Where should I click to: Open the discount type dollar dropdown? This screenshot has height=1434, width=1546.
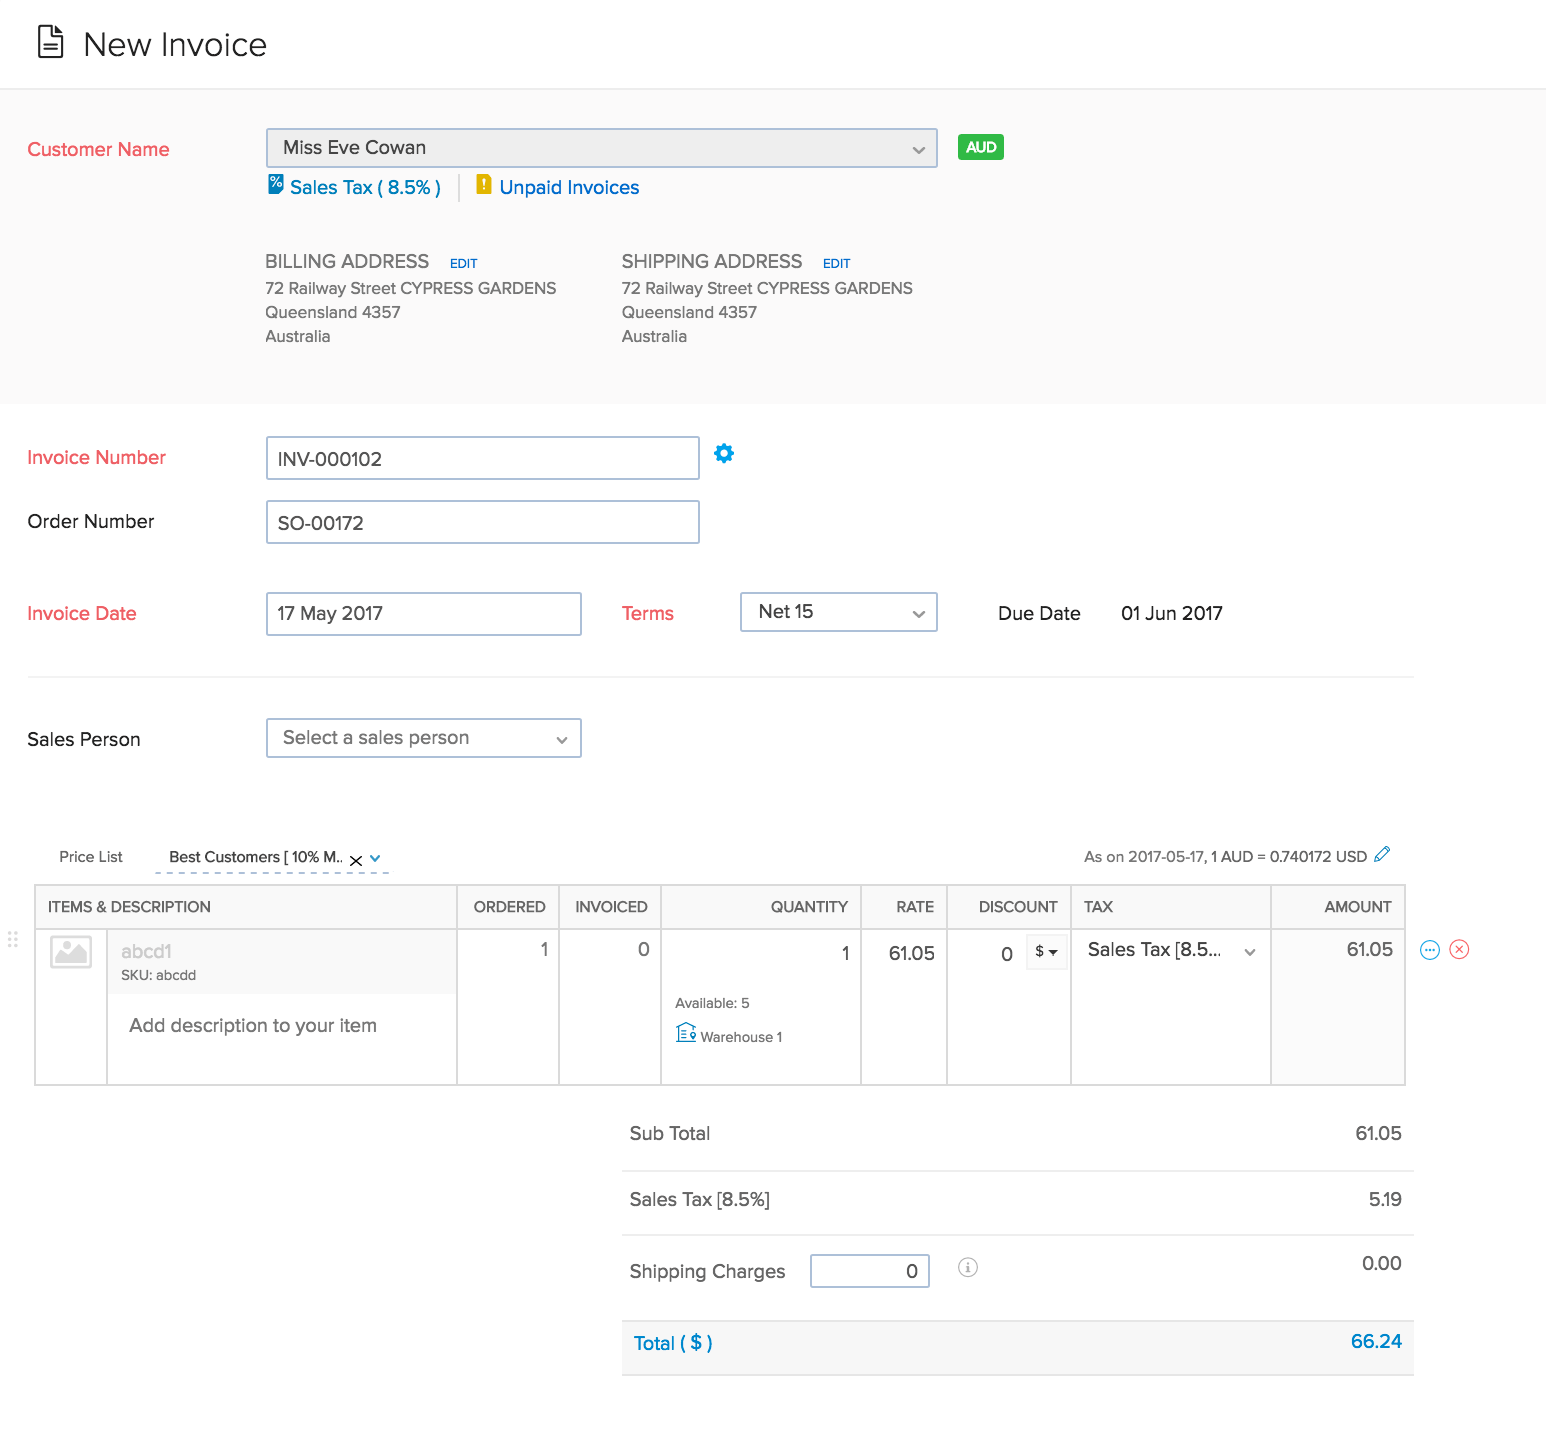click(x=1047, y=953)
